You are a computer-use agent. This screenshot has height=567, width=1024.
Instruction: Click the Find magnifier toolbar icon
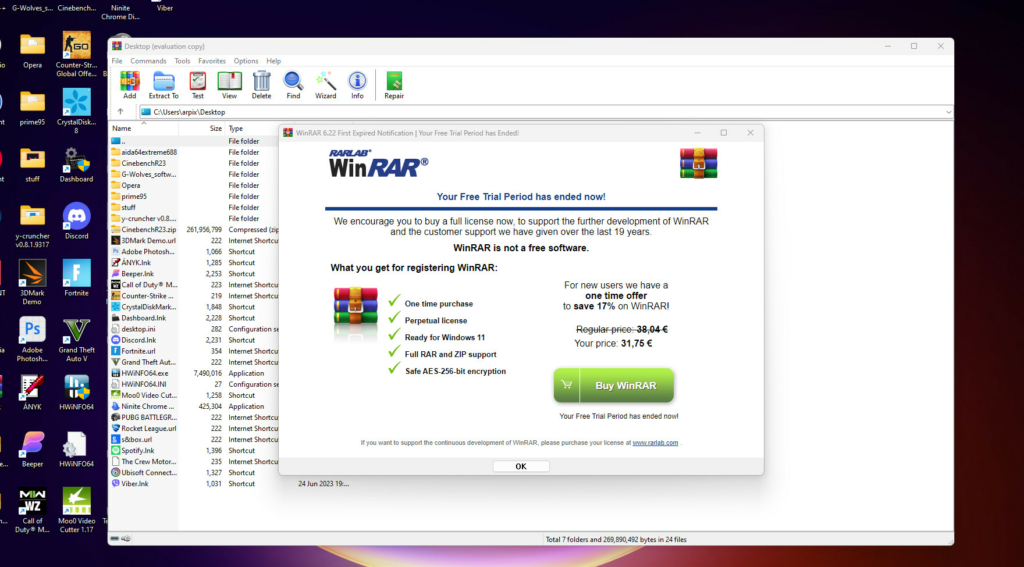click(293, 81)
